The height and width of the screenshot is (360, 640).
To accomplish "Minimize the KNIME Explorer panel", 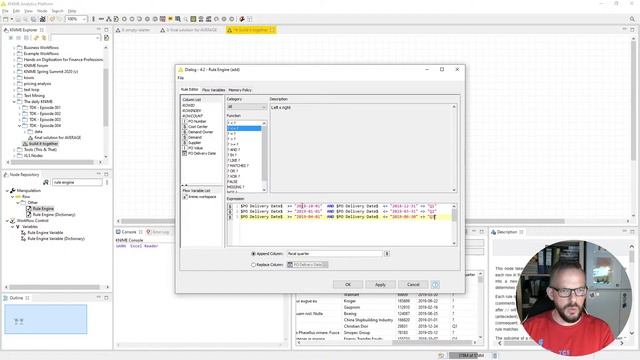I will (x=99, y=30).
